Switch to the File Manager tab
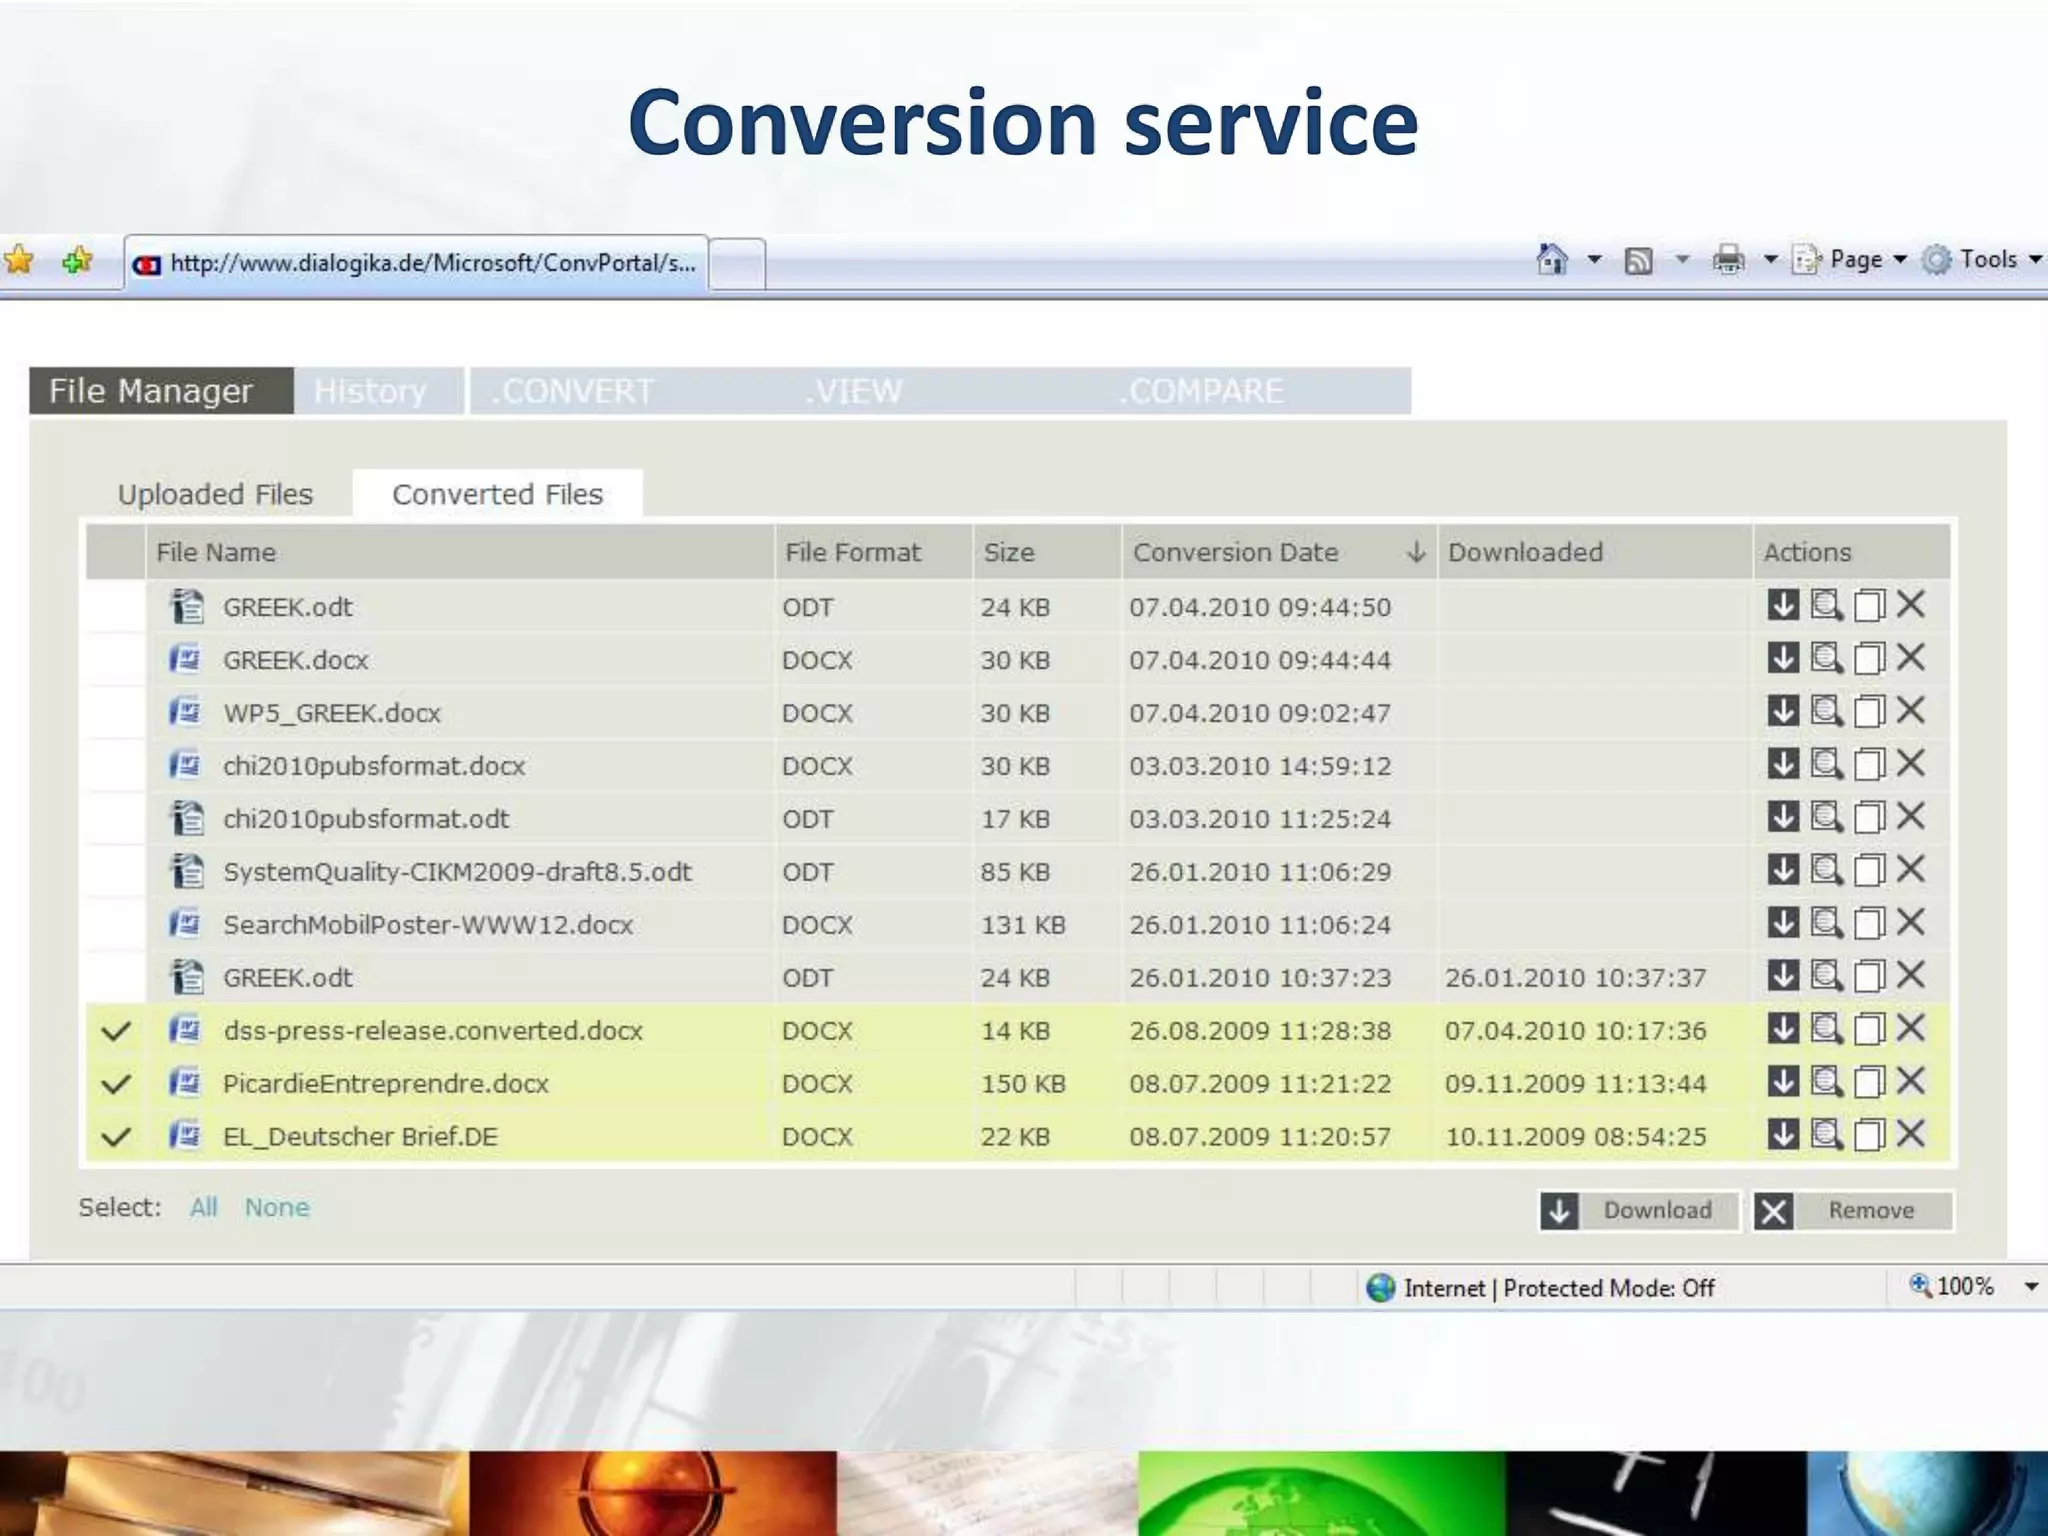Viewport: 2048px width, 1536px height. (161, 390)
